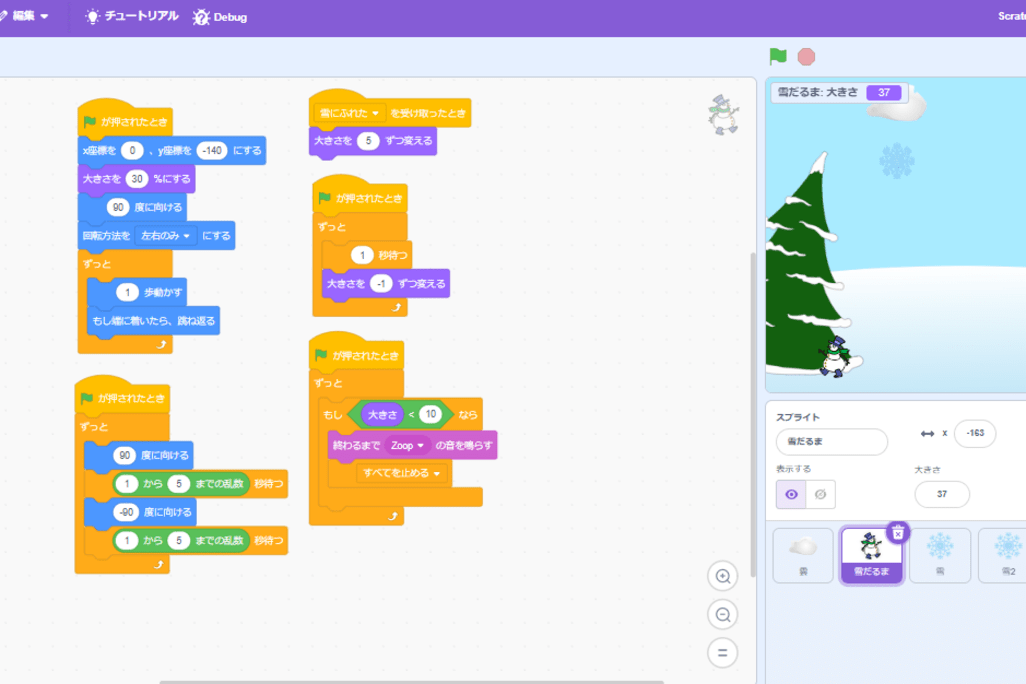
Task: Click the sprite name field 雪だるま
Action: point(831,442)
